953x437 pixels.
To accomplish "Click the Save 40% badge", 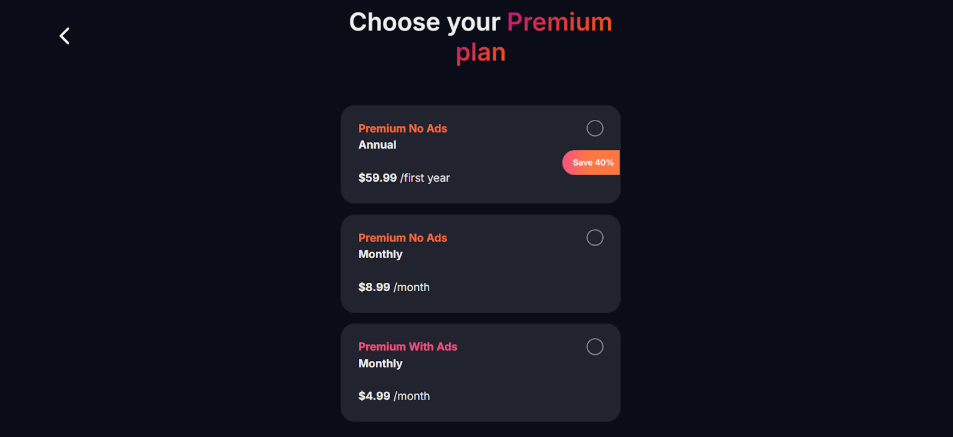I will [x=591, y=163].
